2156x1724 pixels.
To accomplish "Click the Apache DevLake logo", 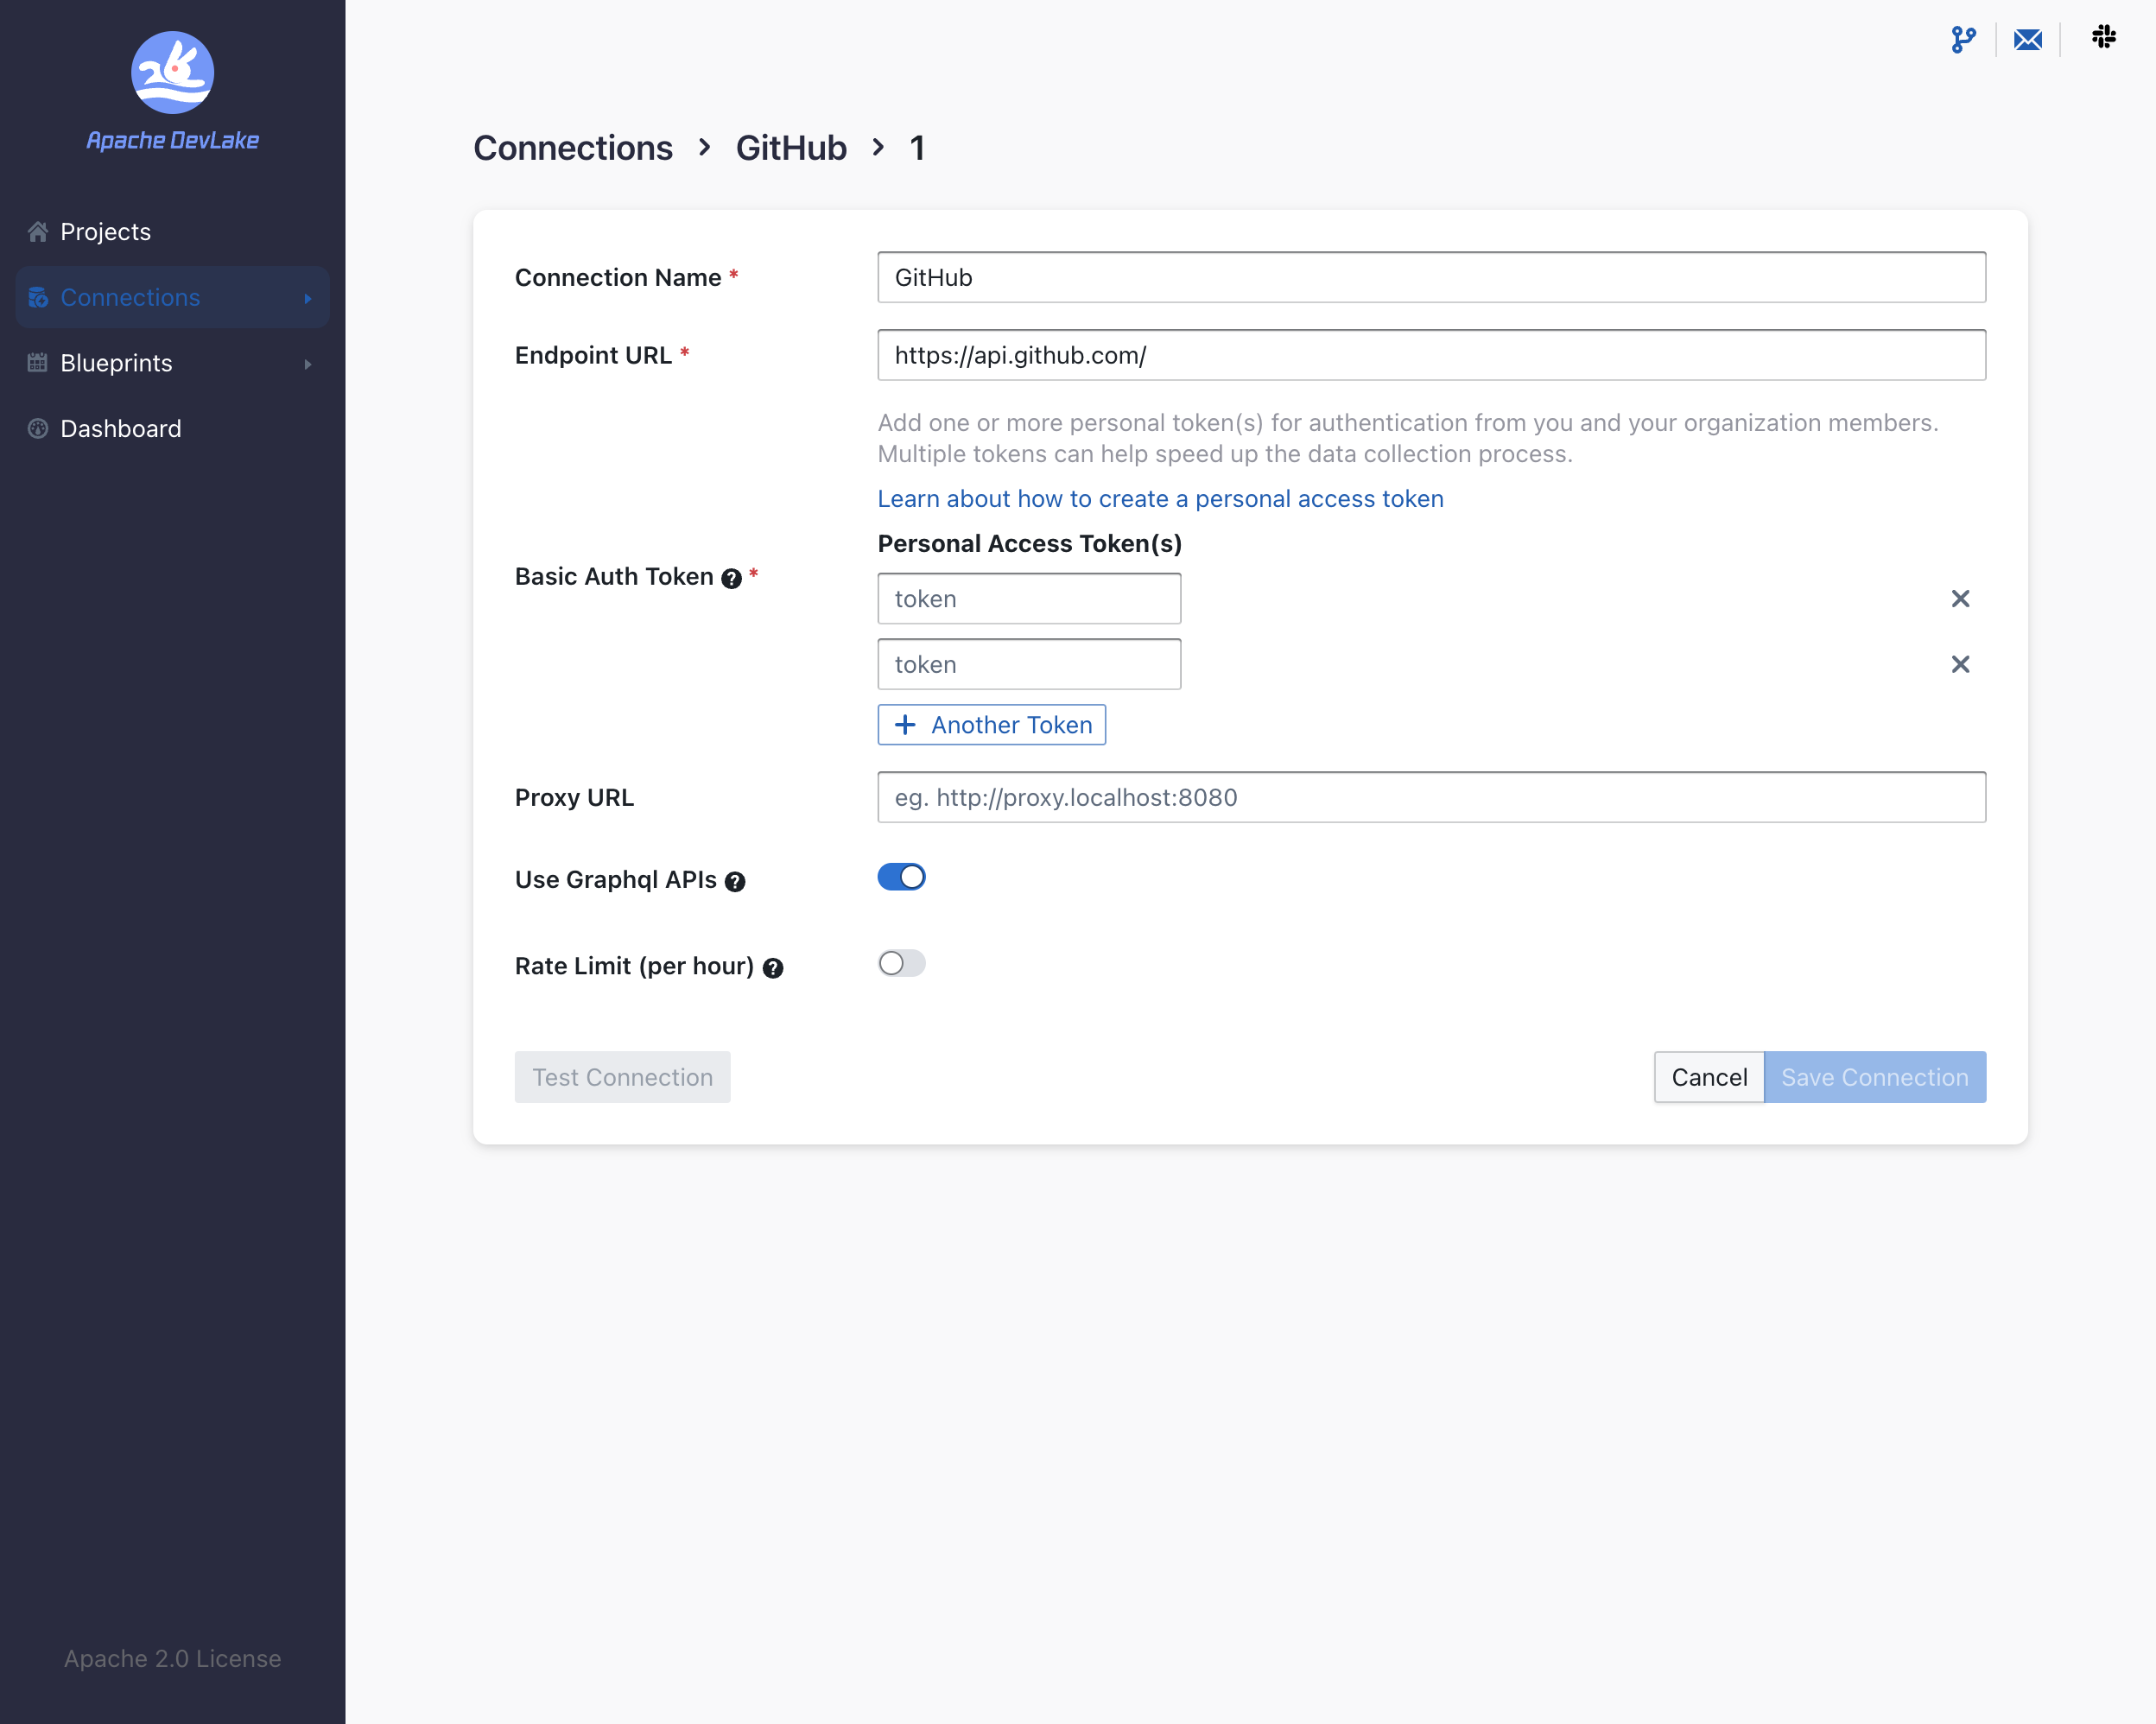I will 172,73.
